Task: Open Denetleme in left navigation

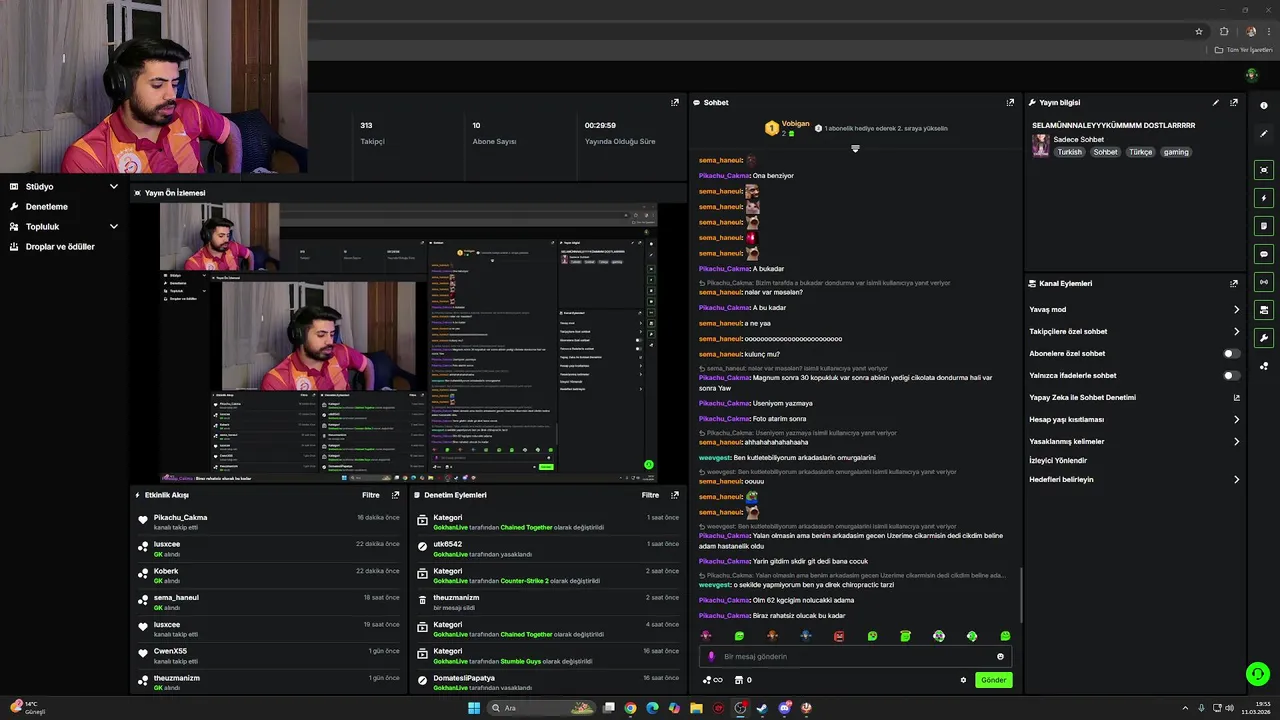Action: tap(47, 207)
